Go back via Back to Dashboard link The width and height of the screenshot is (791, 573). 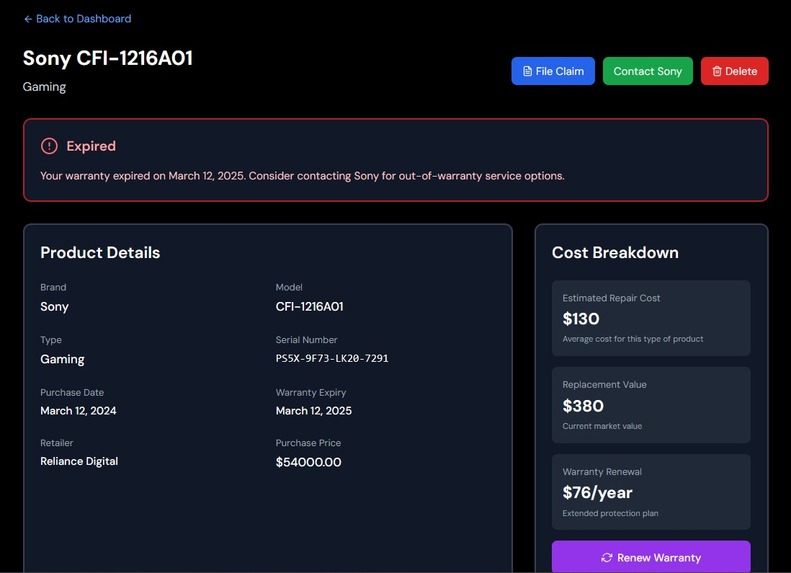[77, 19]
